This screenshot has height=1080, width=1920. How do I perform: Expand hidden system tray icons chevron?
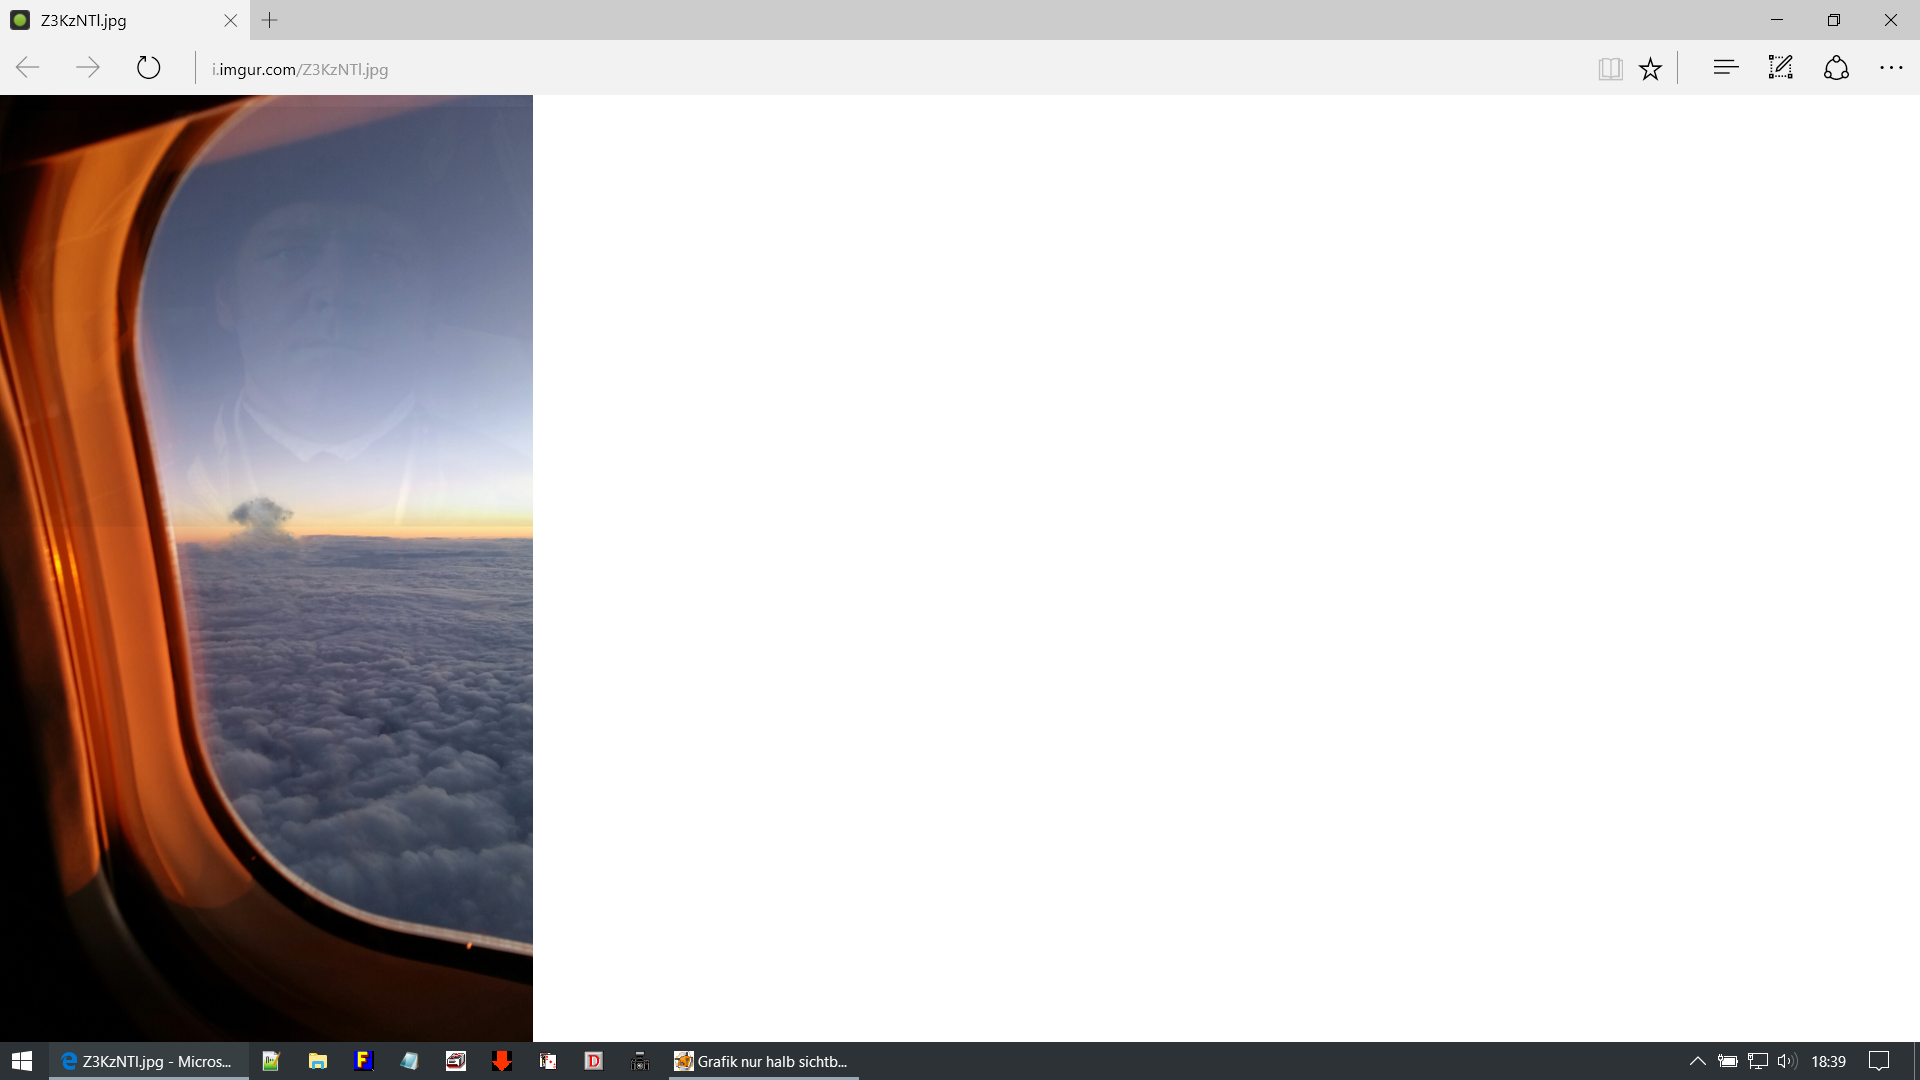pos(1697,1061)
